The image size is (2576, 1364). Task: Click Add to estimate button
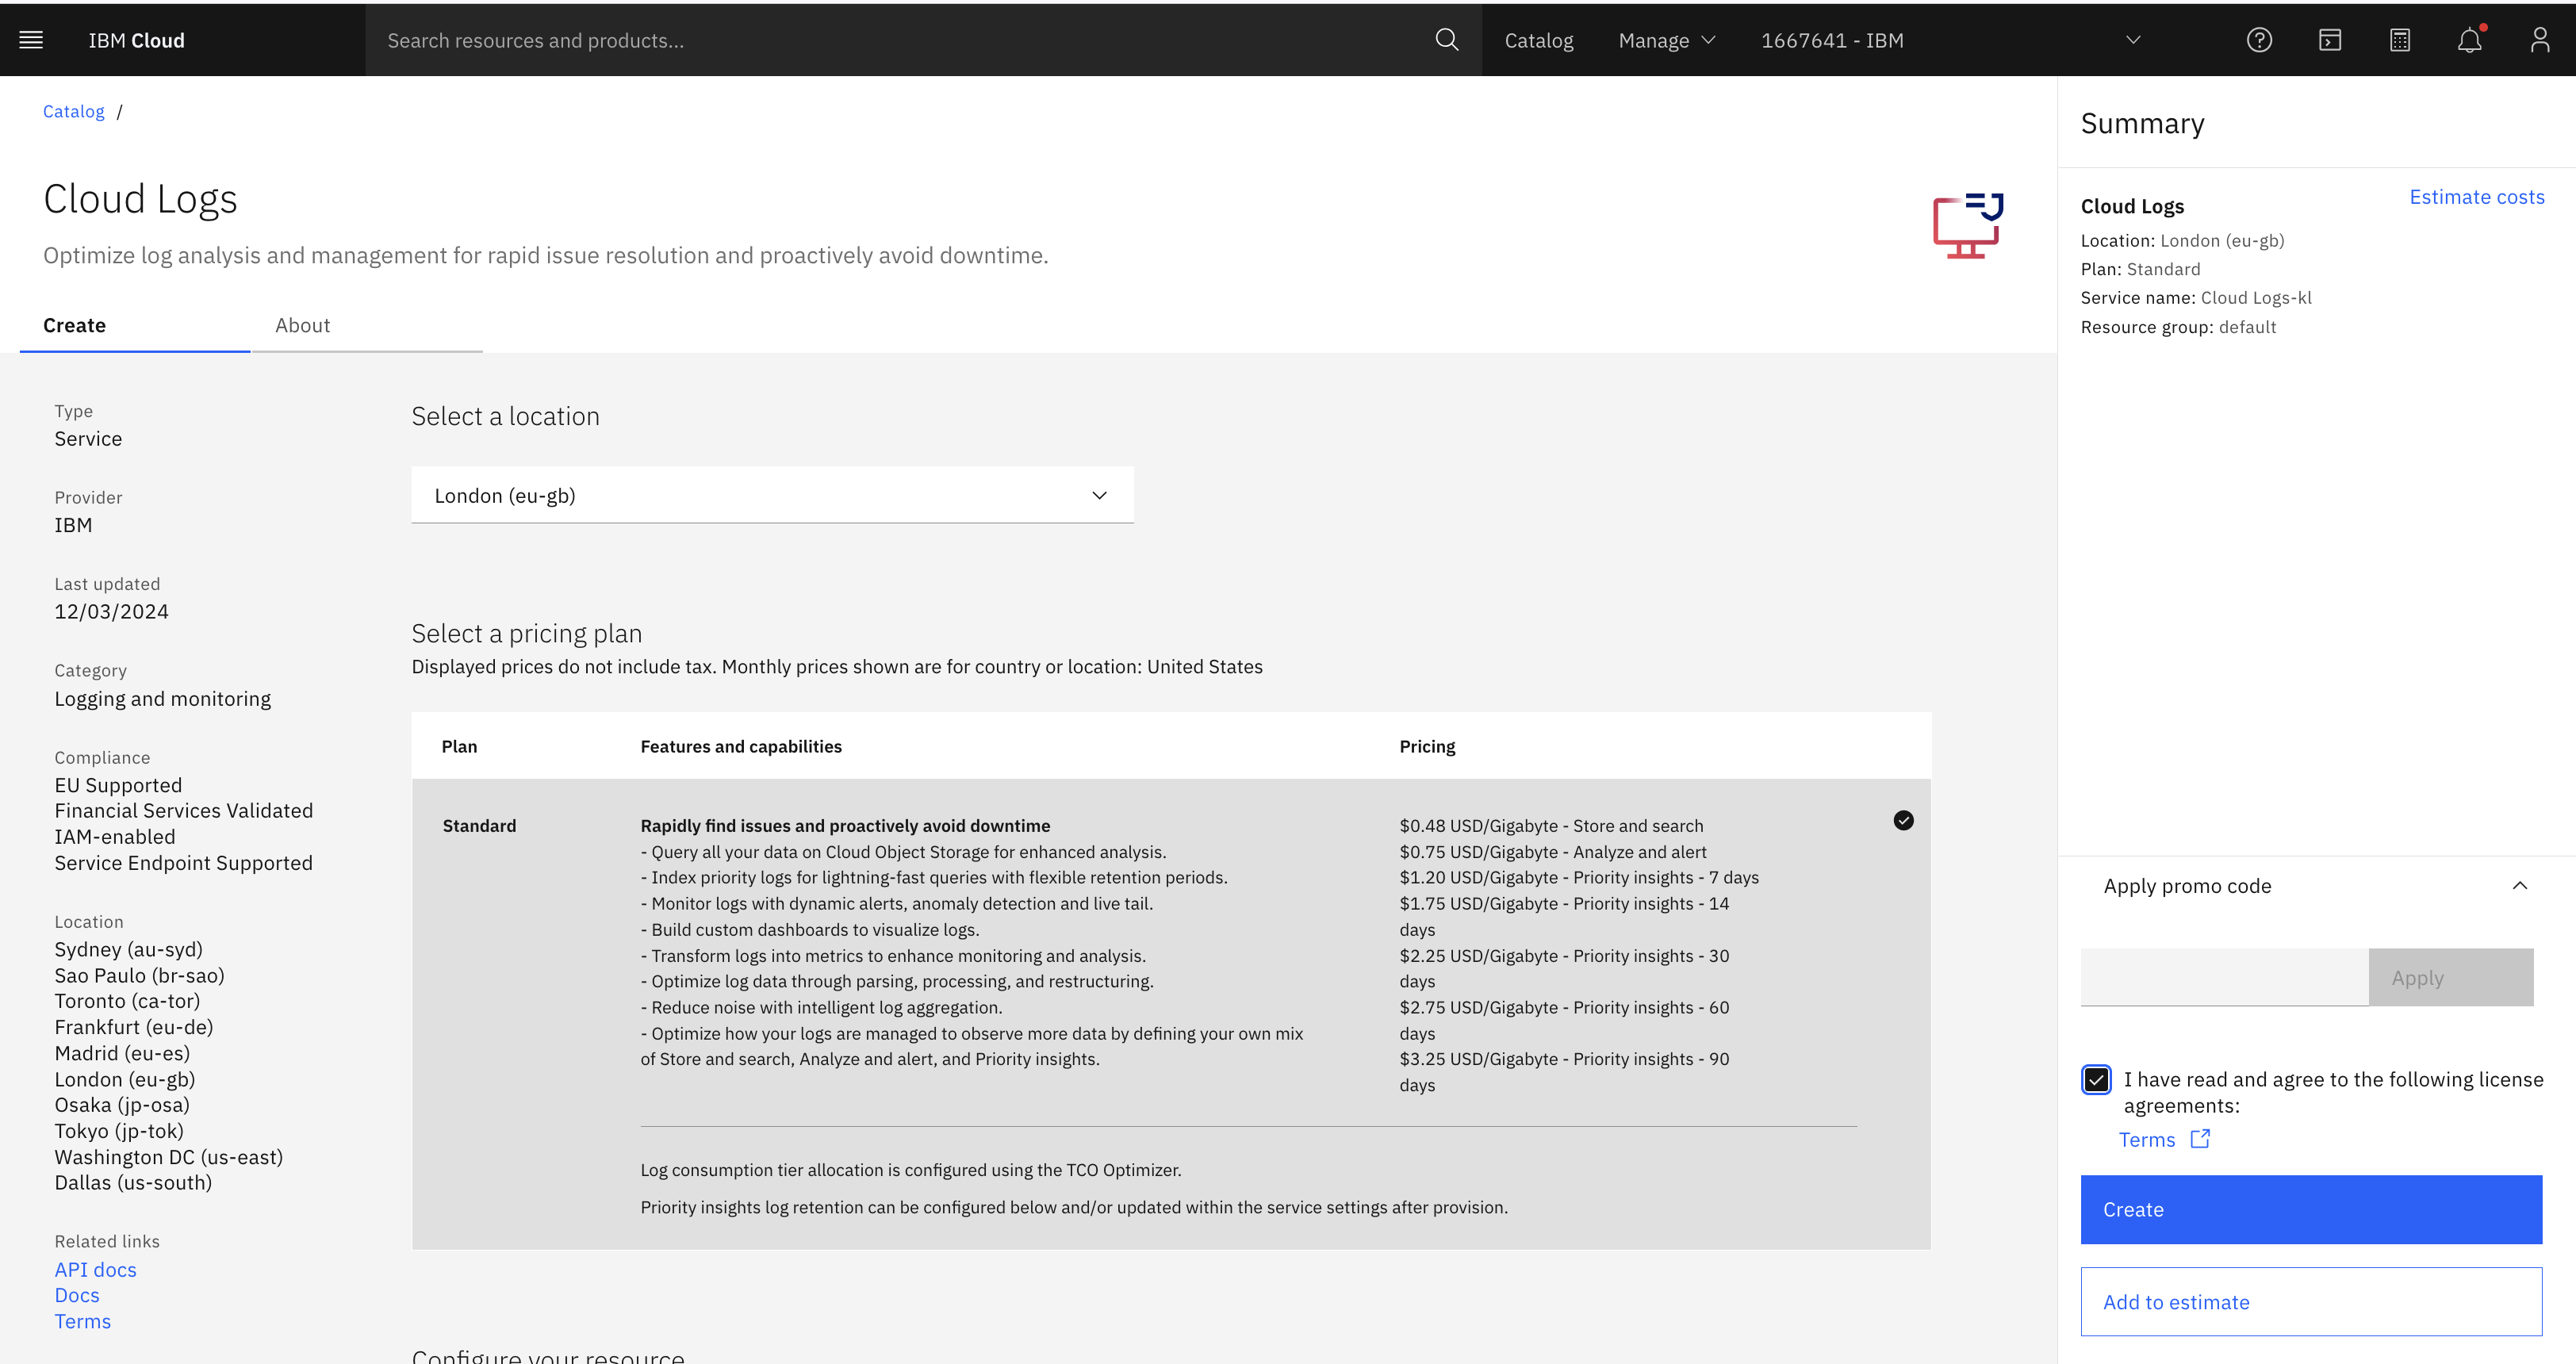[2311, 1302]
